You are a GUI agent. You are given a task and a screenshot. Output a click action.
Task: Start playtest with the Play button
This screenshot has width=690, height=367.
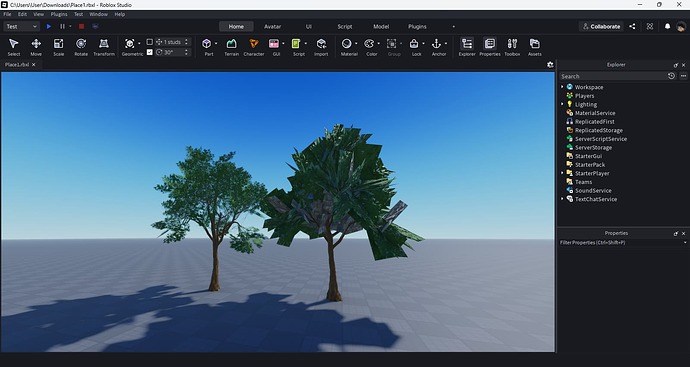click(x=49, y=26)
